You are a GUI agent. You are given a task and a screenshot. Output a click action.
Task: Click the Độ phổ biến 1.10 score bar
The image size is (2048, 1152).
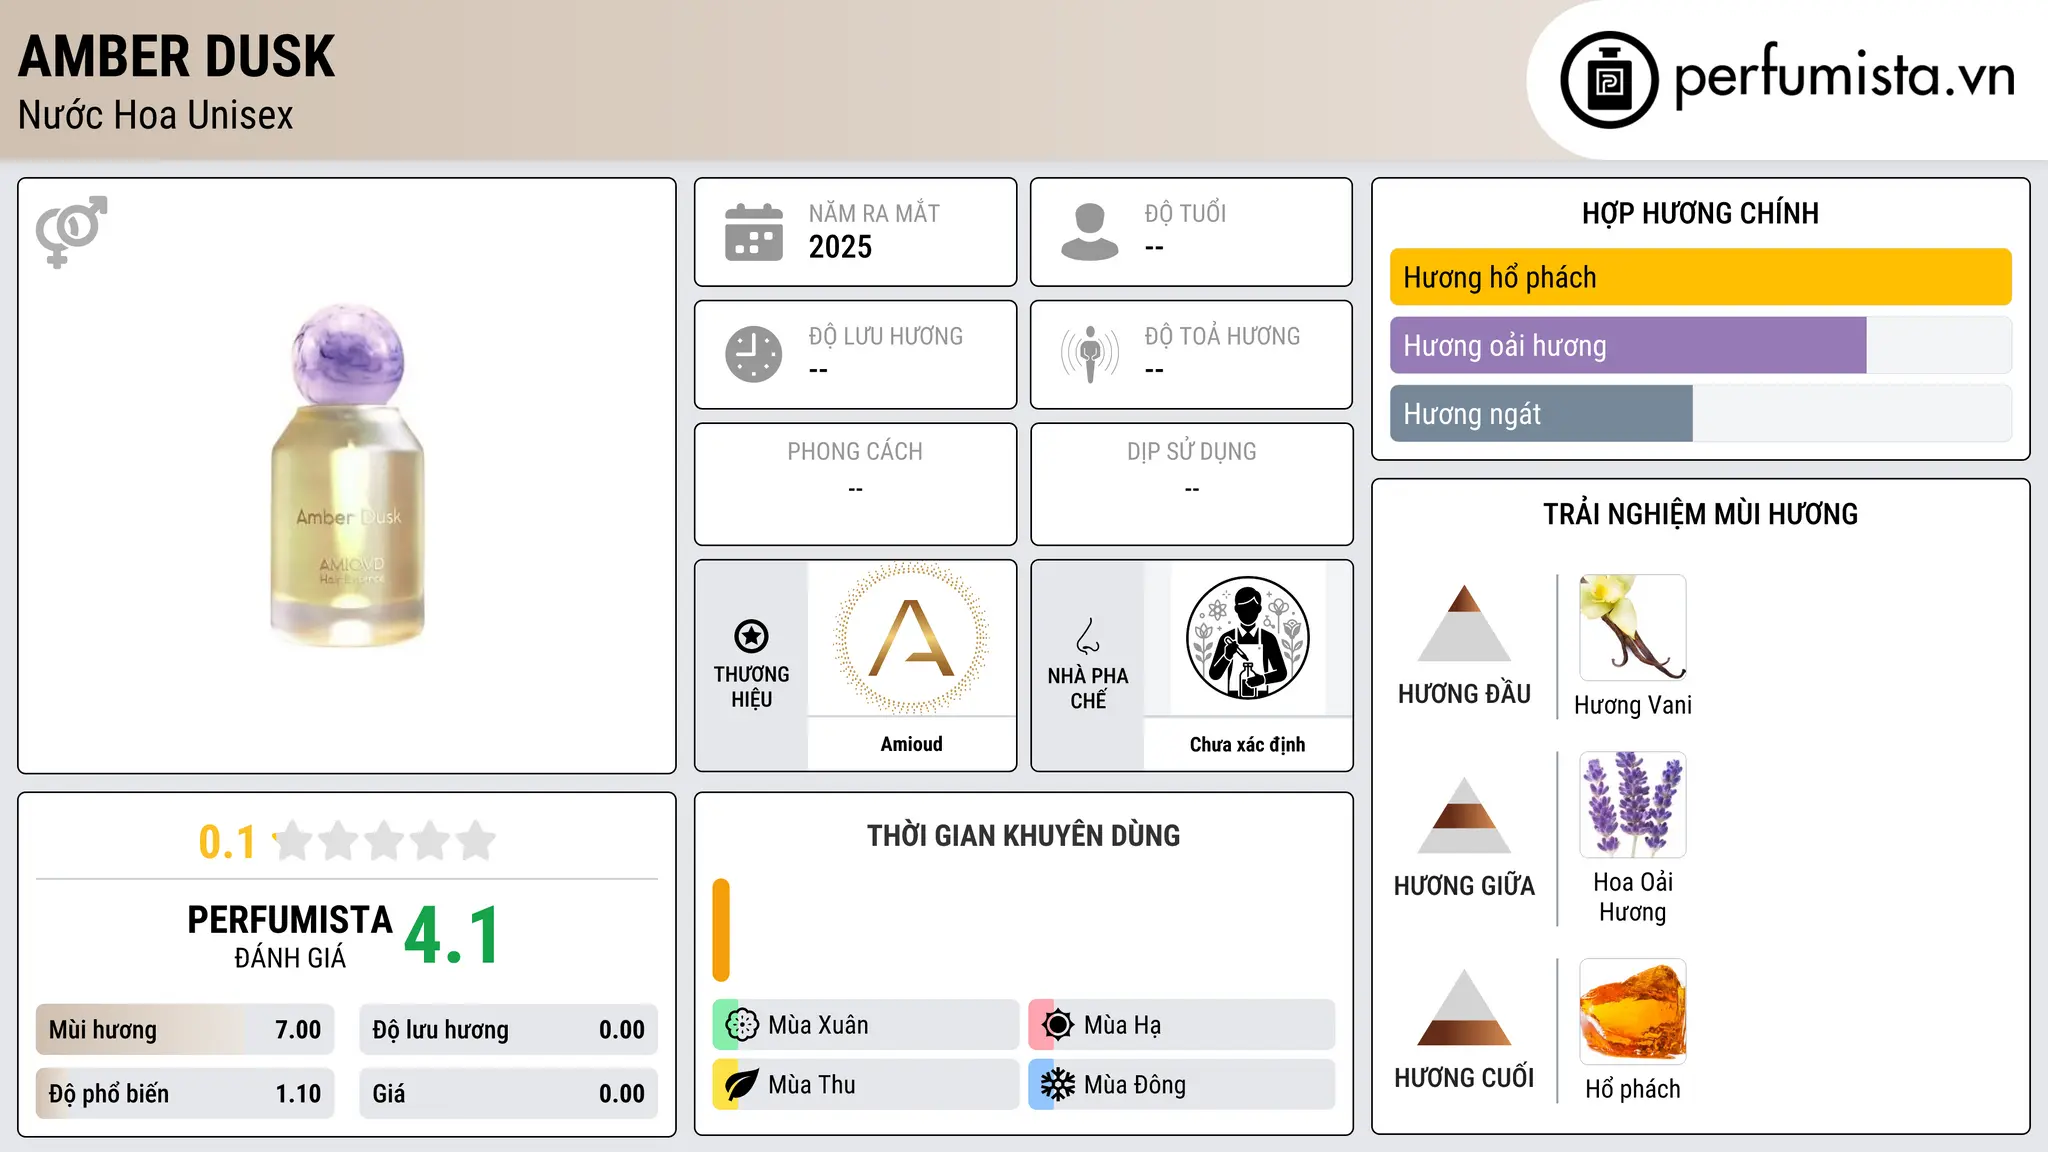(185, 1094)
